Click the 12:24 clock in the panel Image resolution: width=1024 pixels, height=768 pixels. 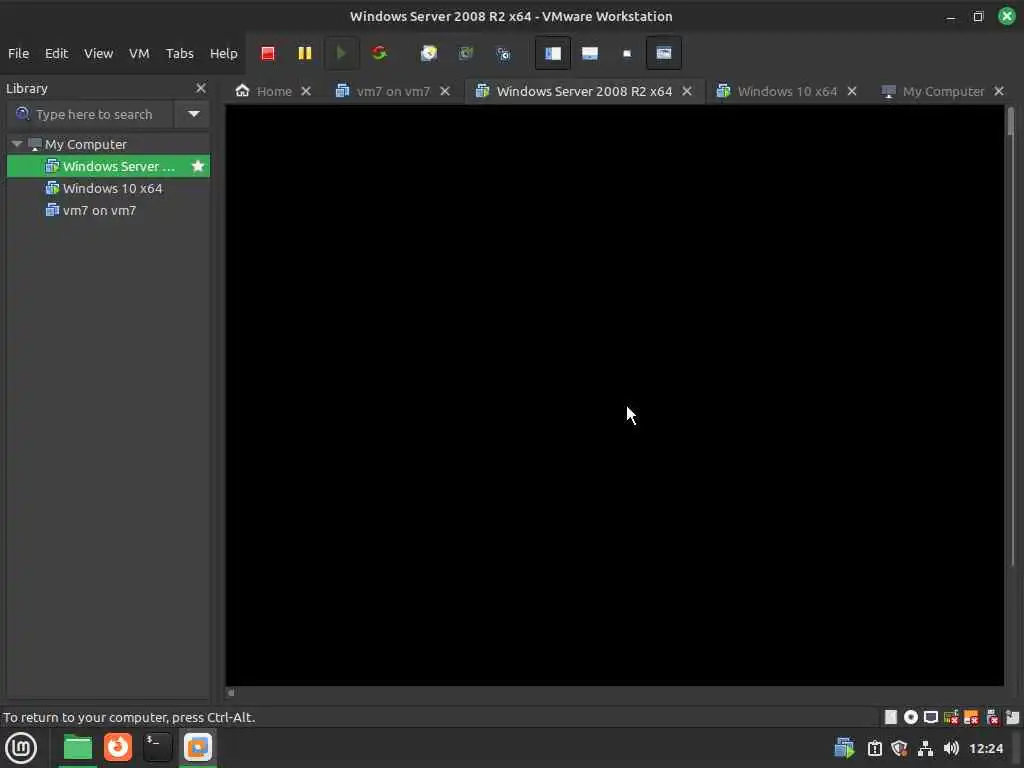pos(985,748)
